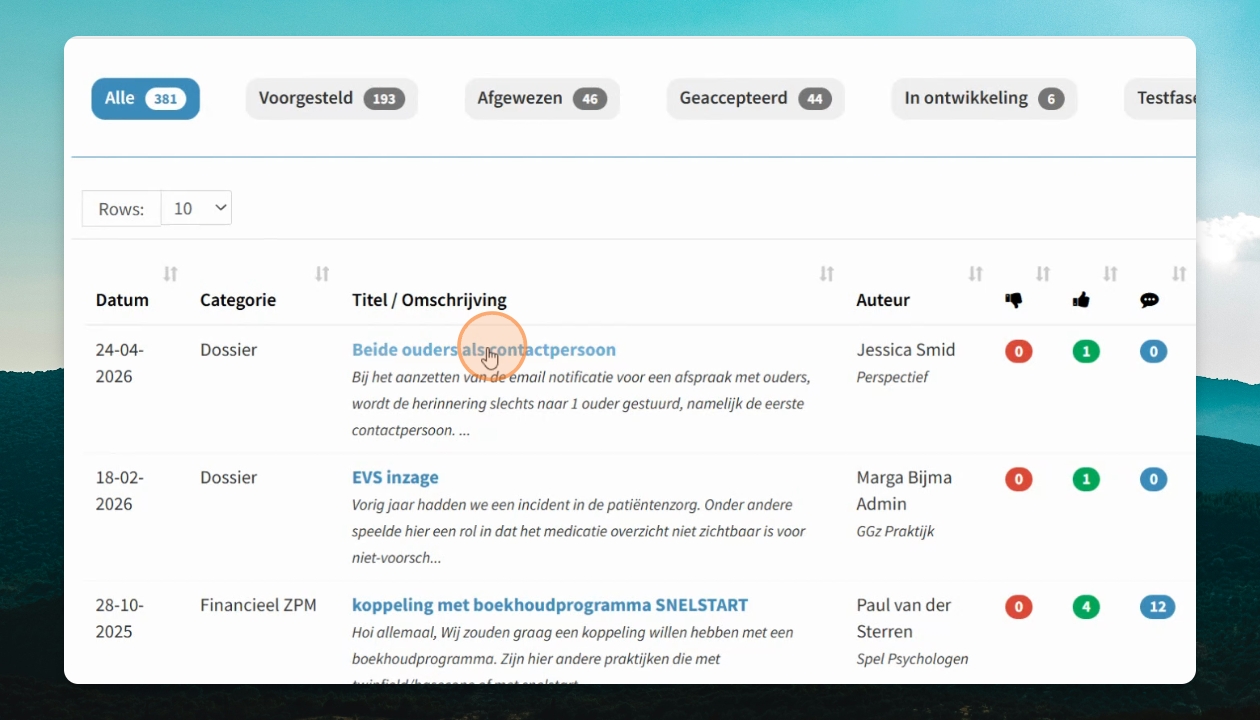Image resolution: width=1260 pixels, height=720 pixels.
Task: Sort by Auteur column arrows
Action: pos(976,274)
